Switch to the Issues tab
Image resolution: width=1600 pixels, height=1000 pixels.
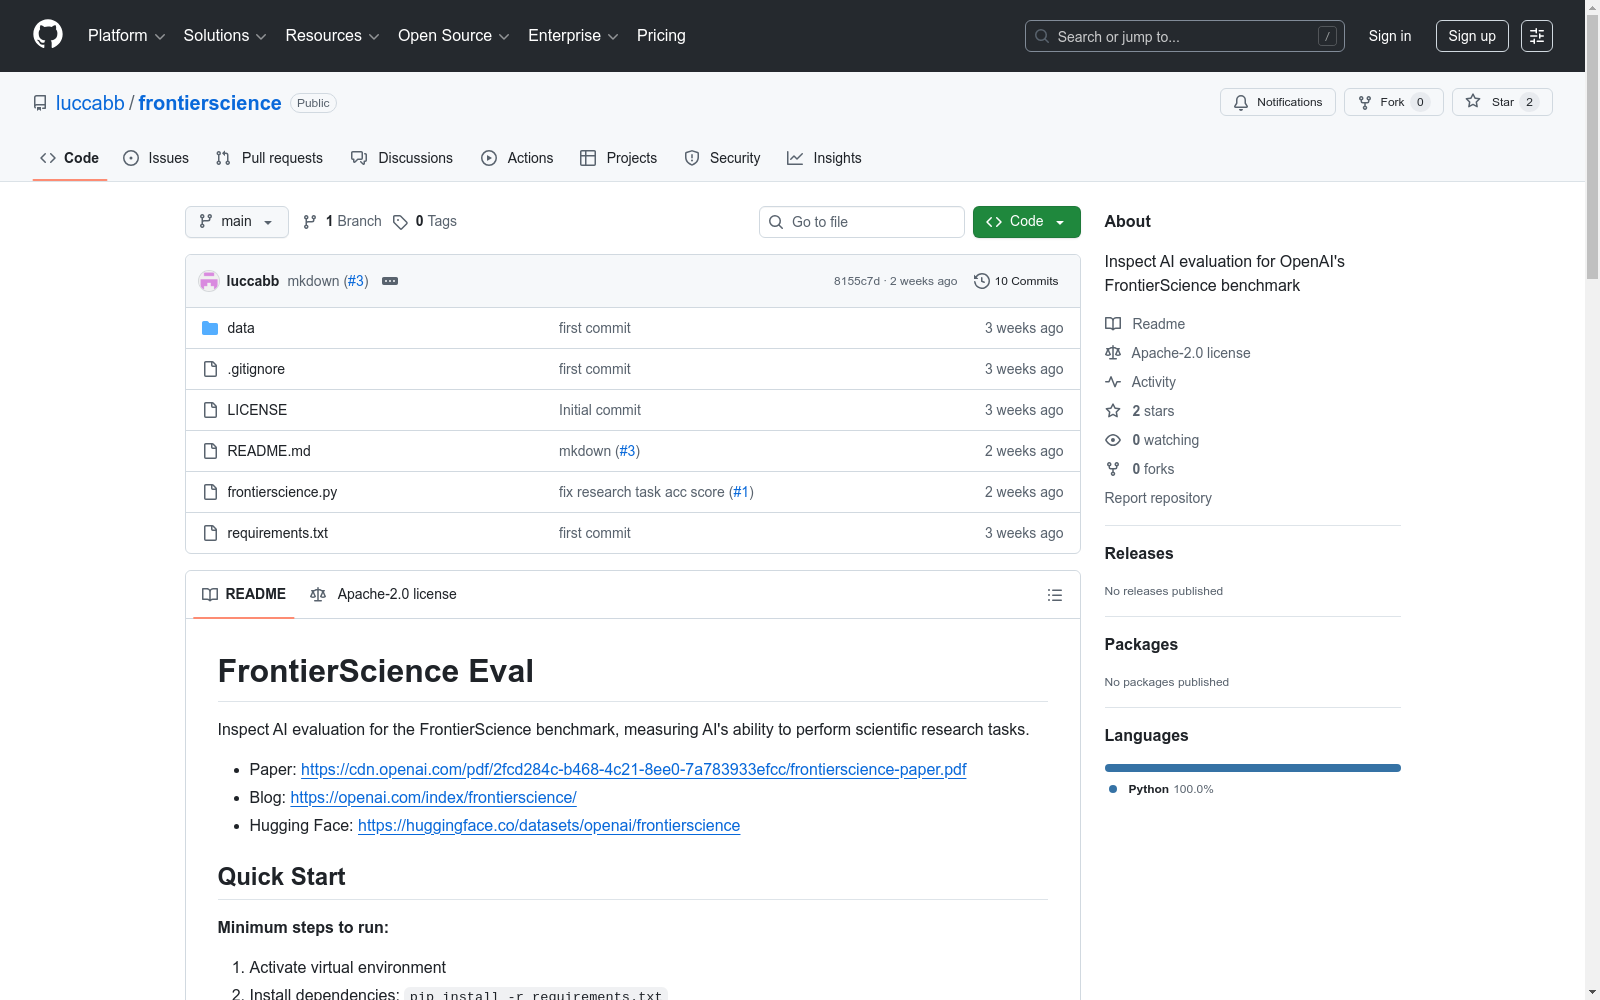pos(156,158)
